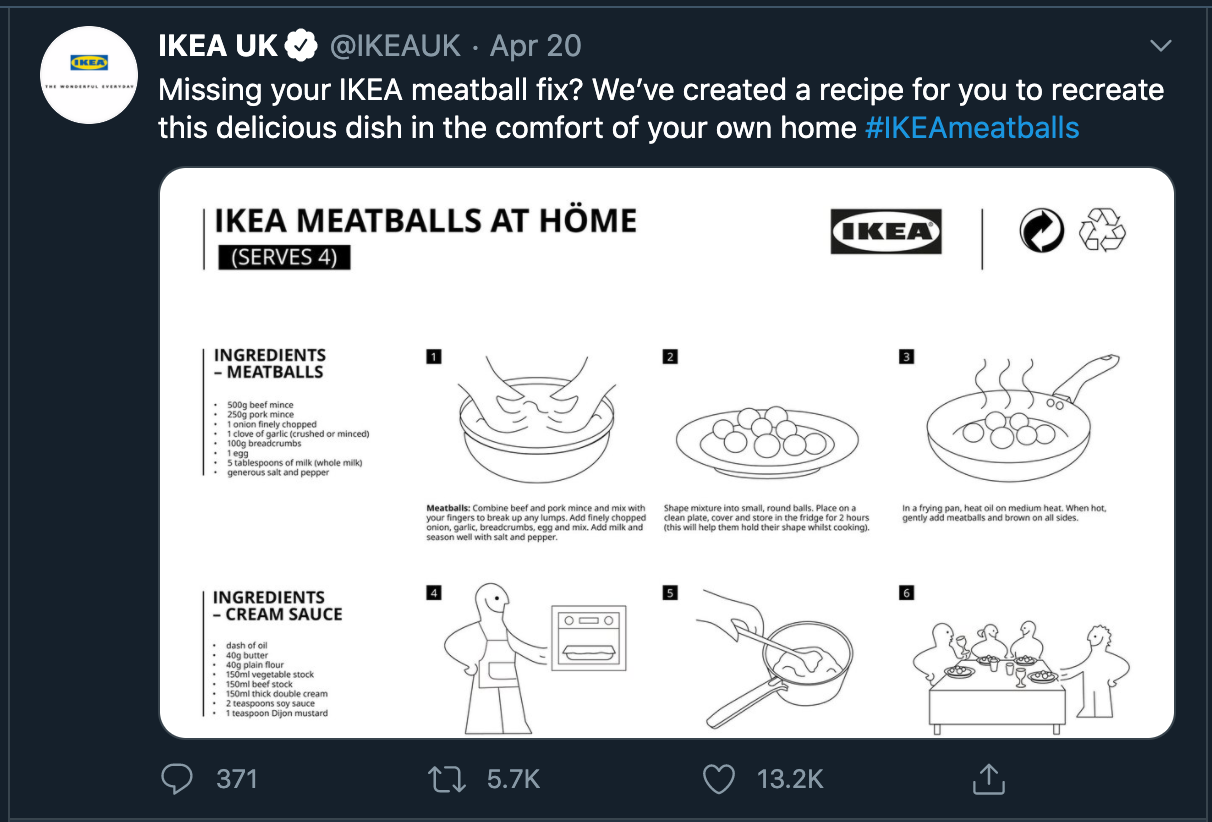This screenshot has width=1212, height=822.
Task: Retweet this IKEA UK tweet
Action: [x=446, y=779]
